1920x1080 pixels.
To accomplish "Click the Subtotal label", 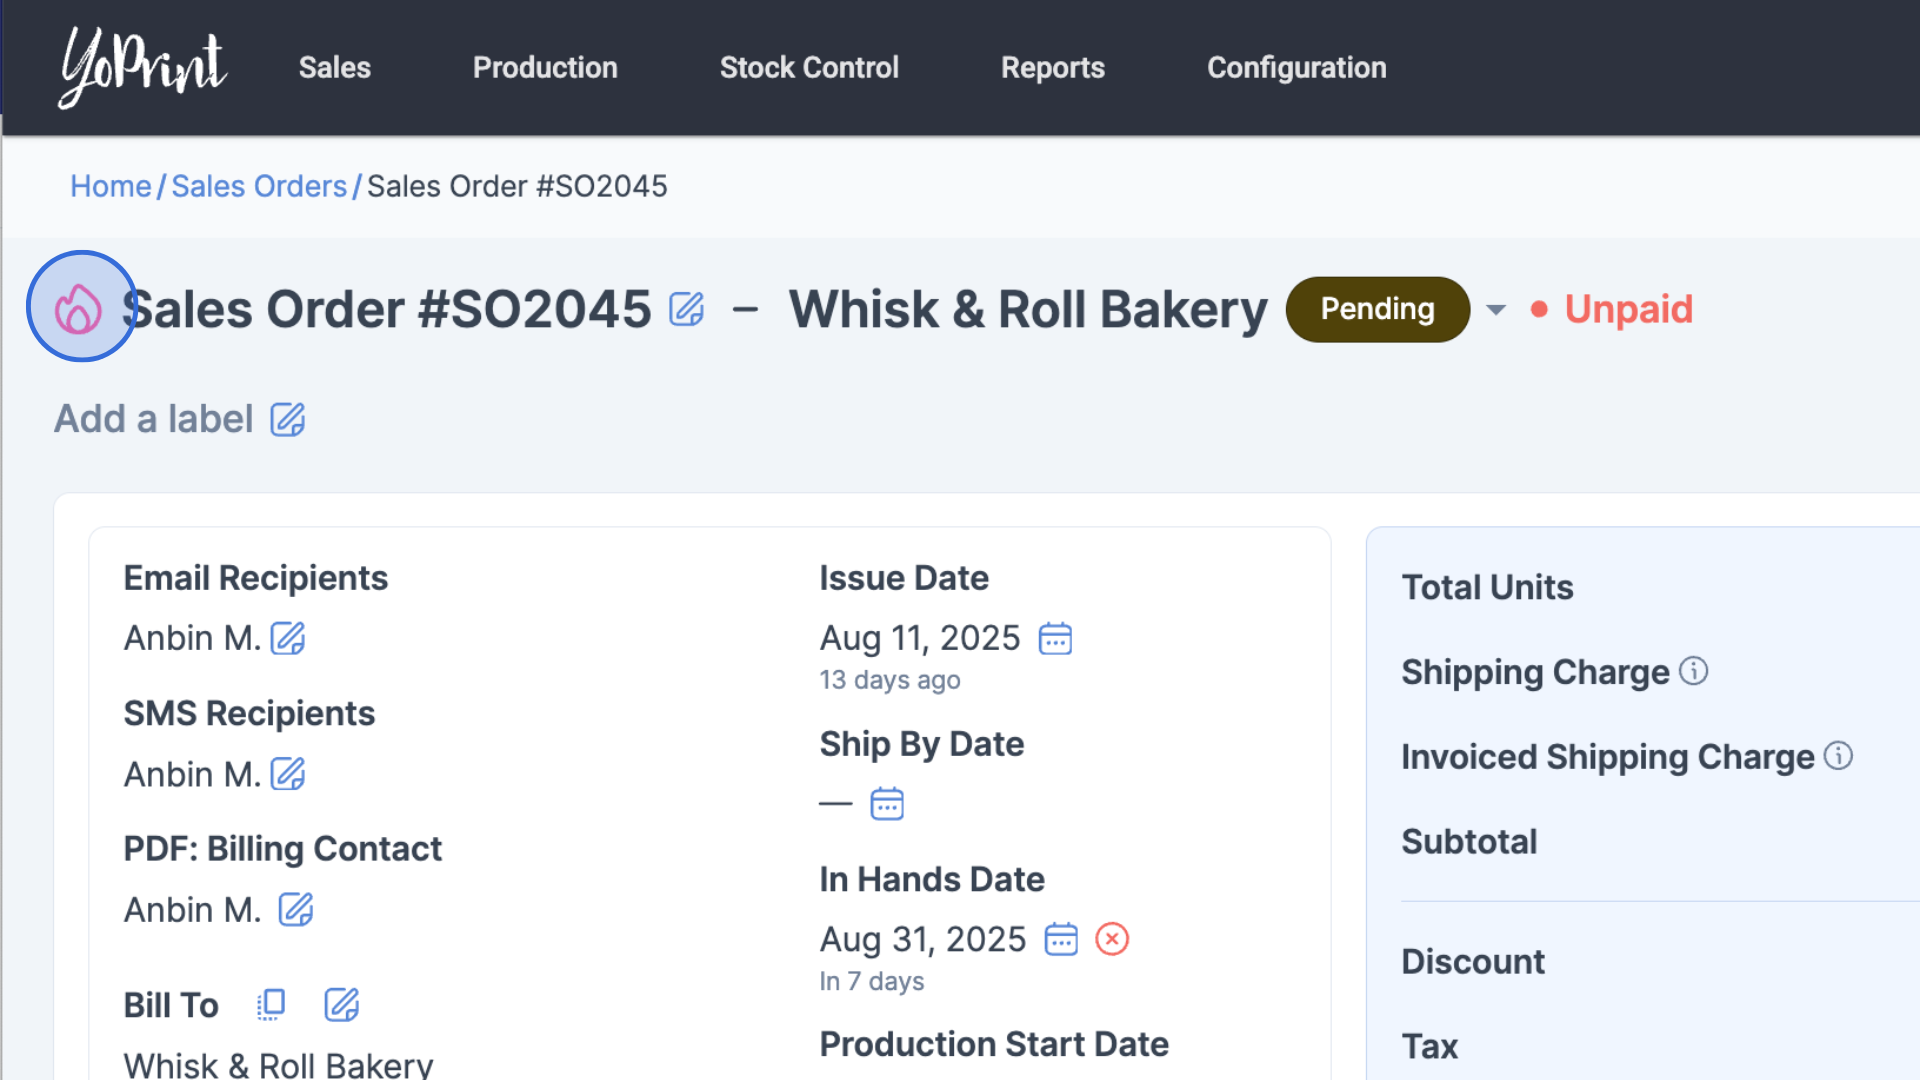I will (x=1469, y=842).
